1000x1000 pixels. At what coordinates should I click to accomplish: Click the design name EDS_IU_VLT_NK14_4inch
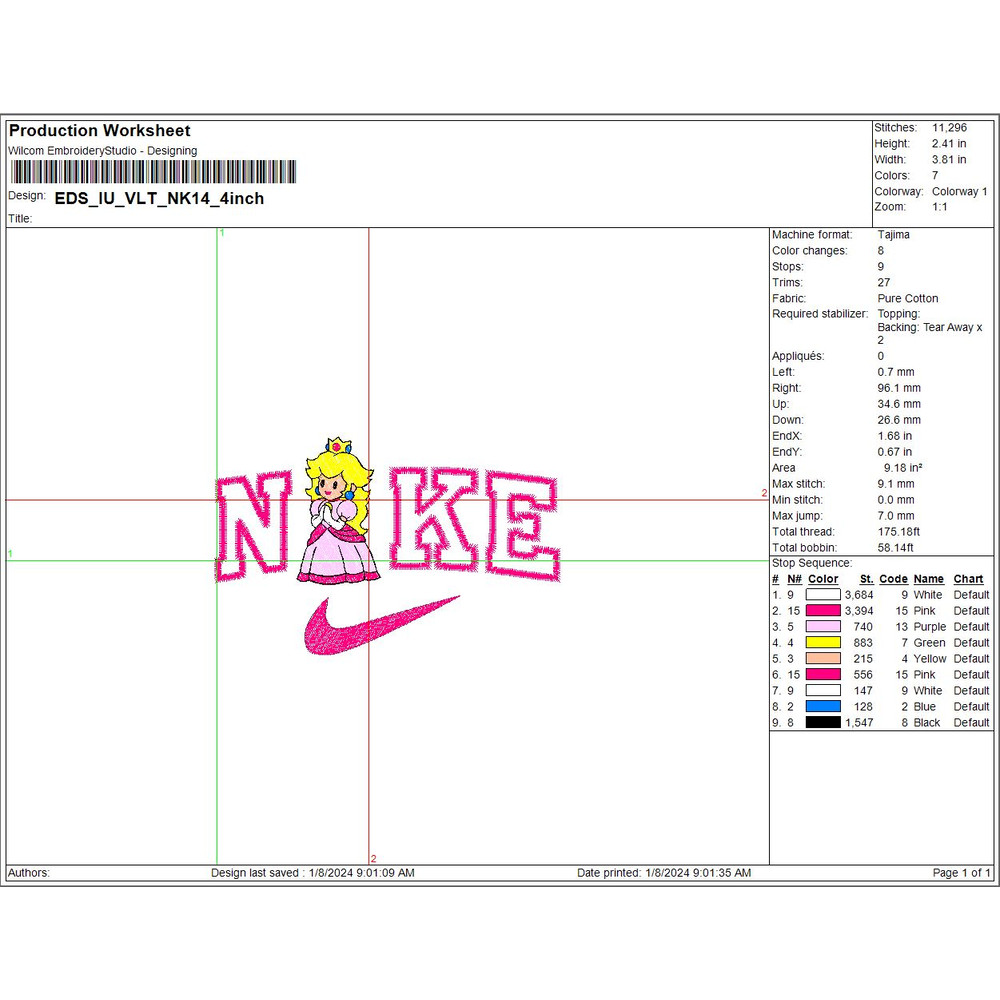[x=159, y=198]
